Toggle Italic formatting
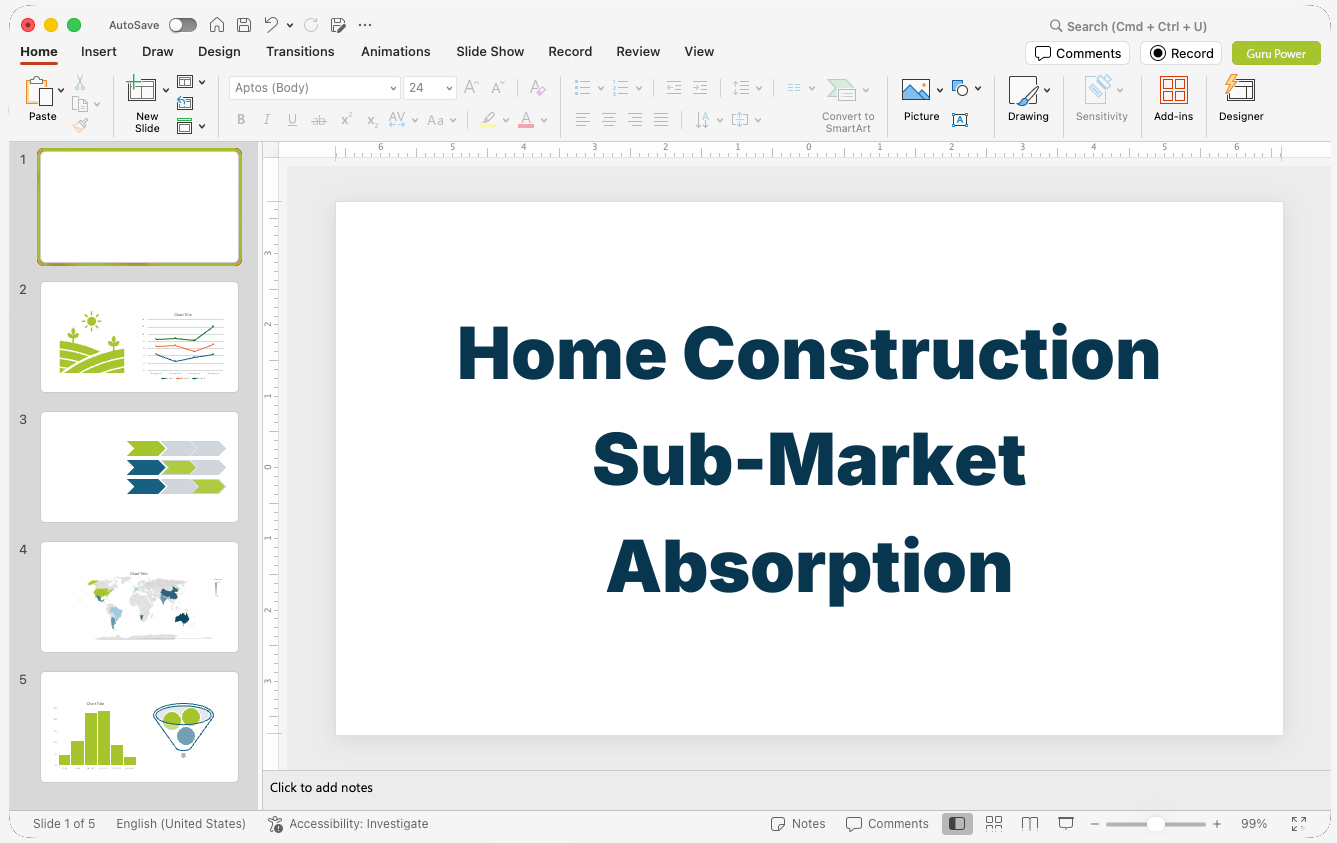1337x843 pixels. point(267,120)
